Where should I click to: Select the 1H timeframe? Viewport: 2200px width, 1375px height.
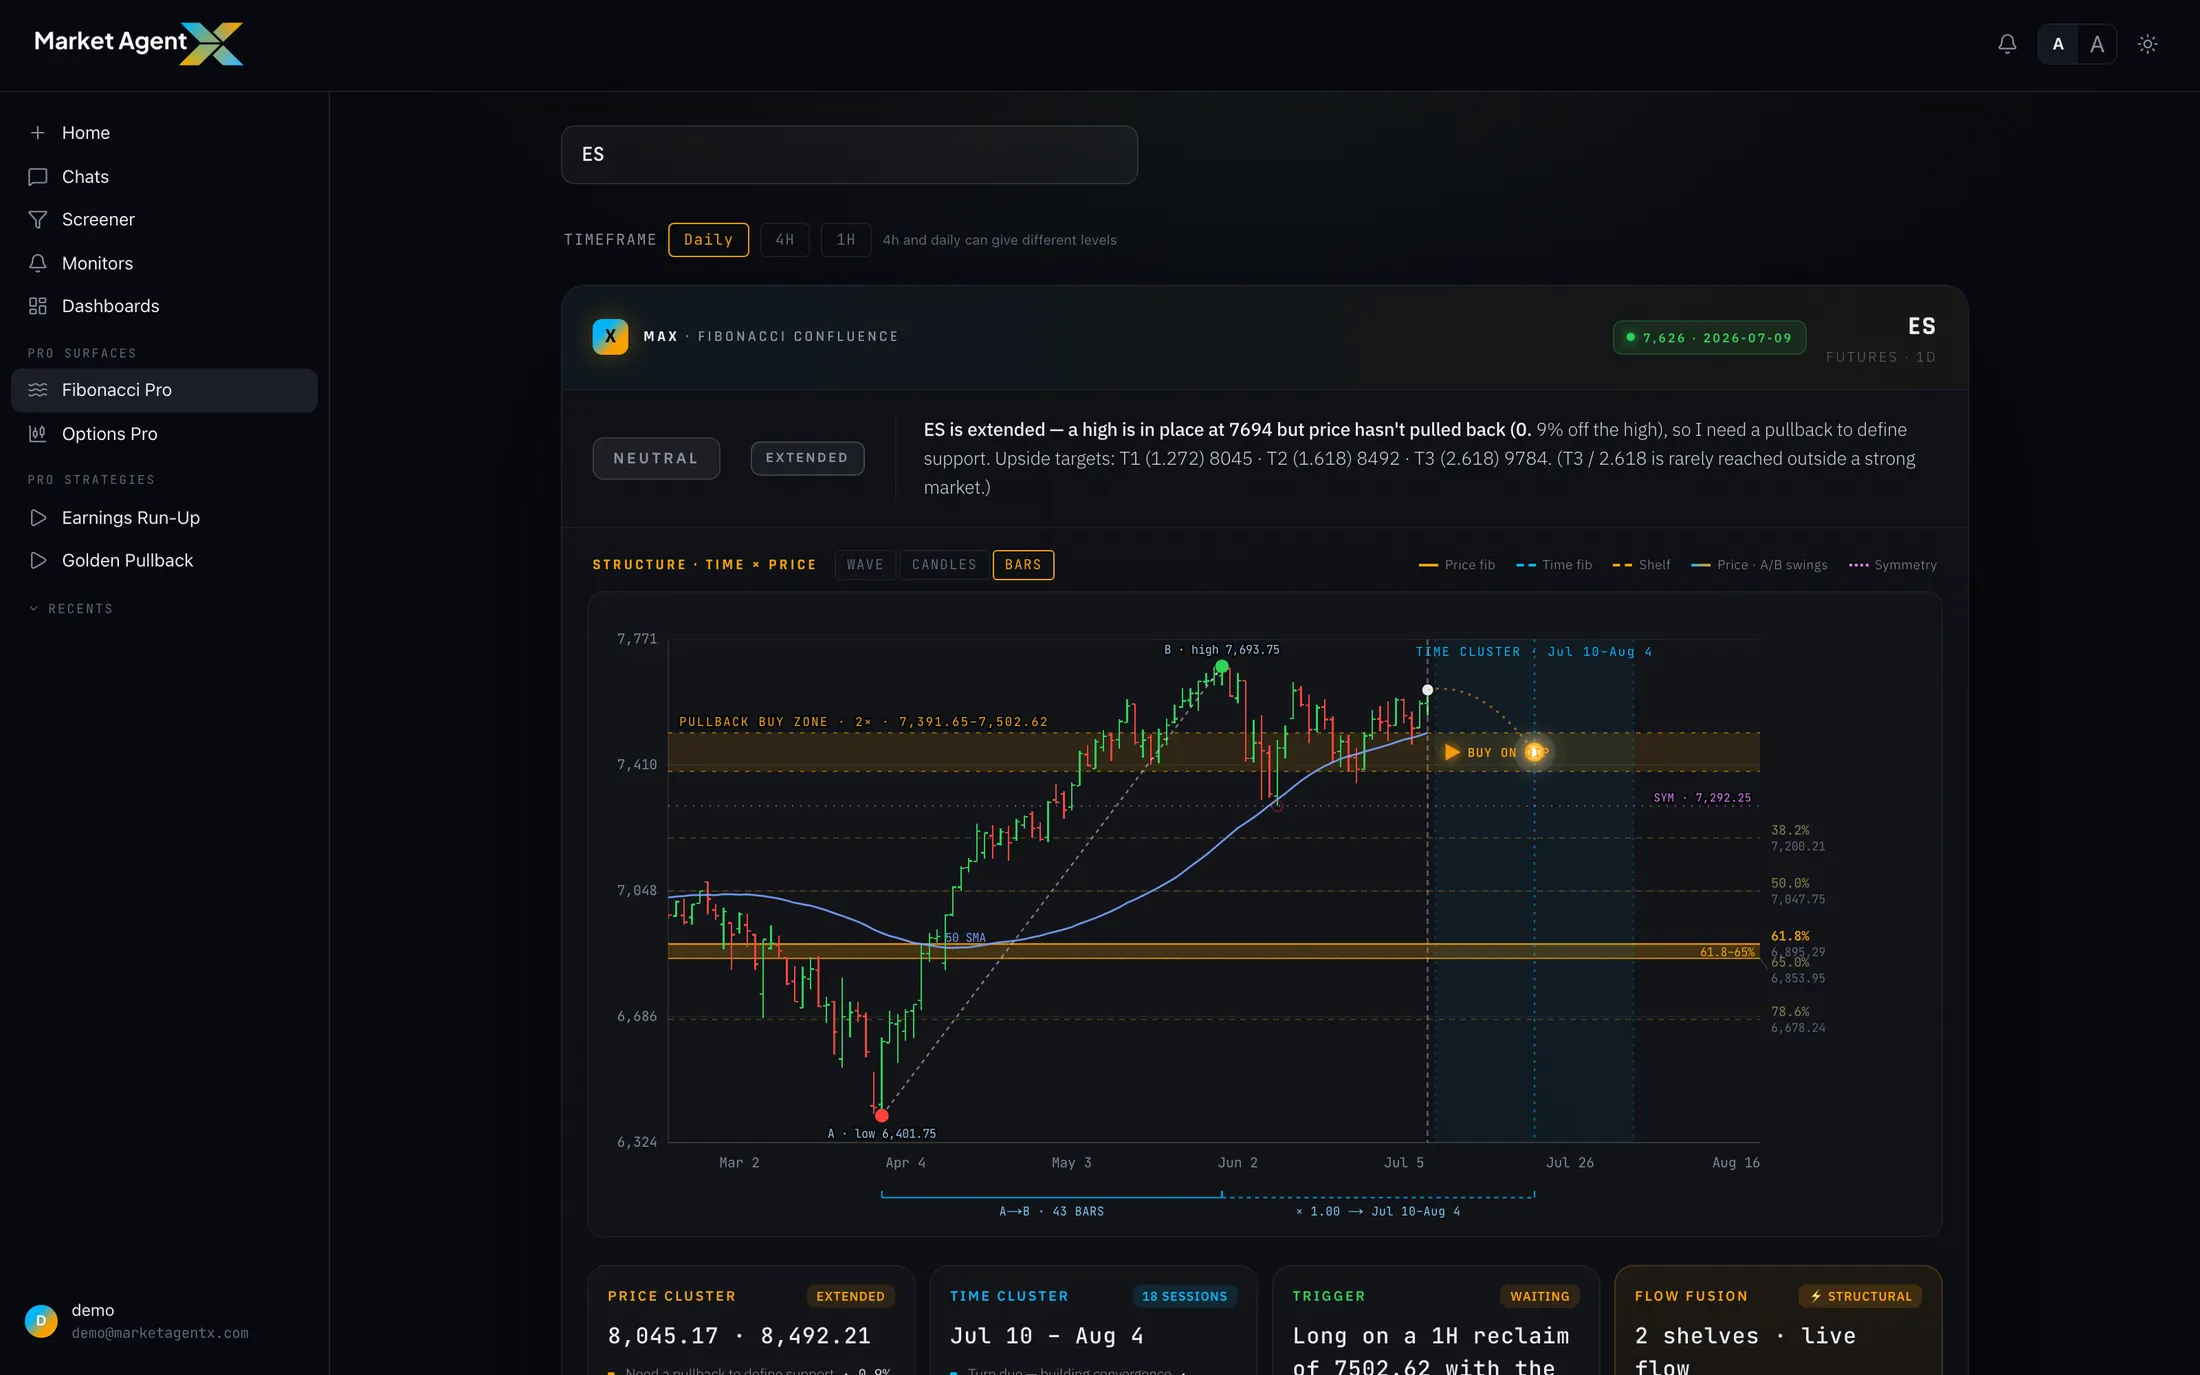[x=846, y=240]
